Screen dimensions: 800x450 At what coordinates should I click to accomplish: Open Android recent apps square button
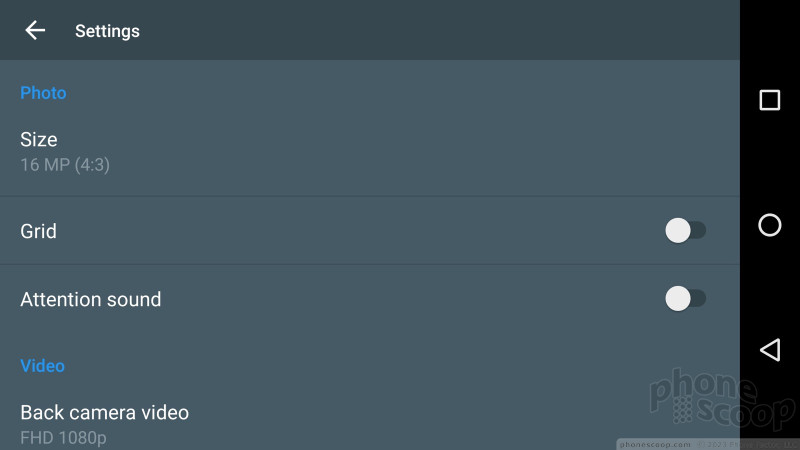pos(769,100)
